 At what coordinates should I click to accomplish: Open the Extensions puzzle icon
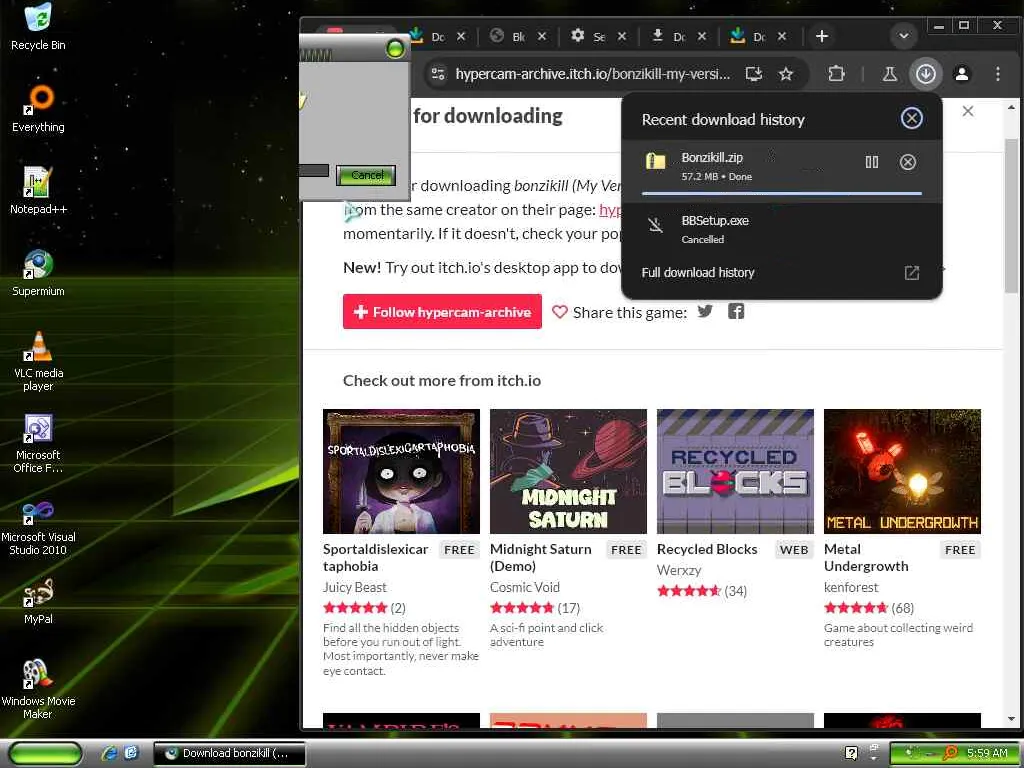(x=836, y=74)
